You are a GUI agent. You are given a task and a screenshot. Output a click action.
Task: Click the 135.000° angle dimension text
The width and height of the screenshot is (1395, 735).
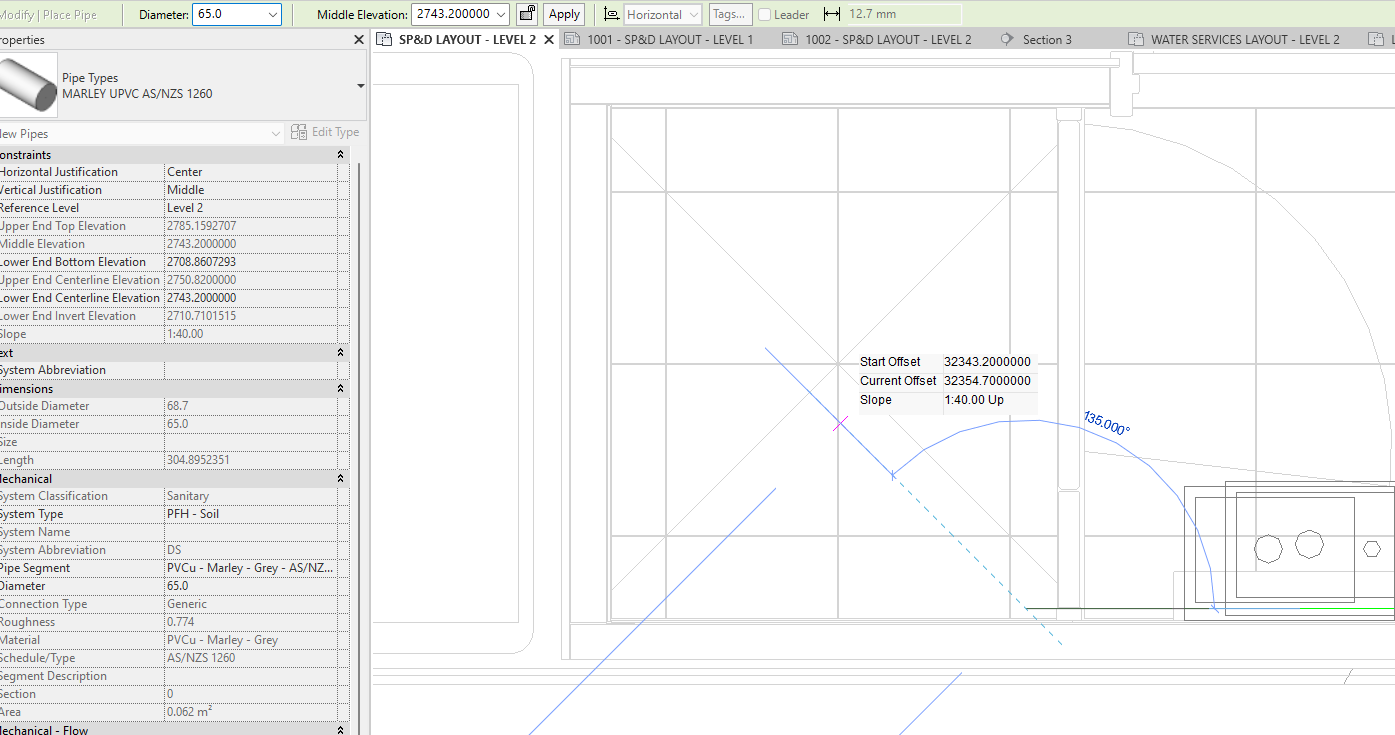click(1106, 423)
